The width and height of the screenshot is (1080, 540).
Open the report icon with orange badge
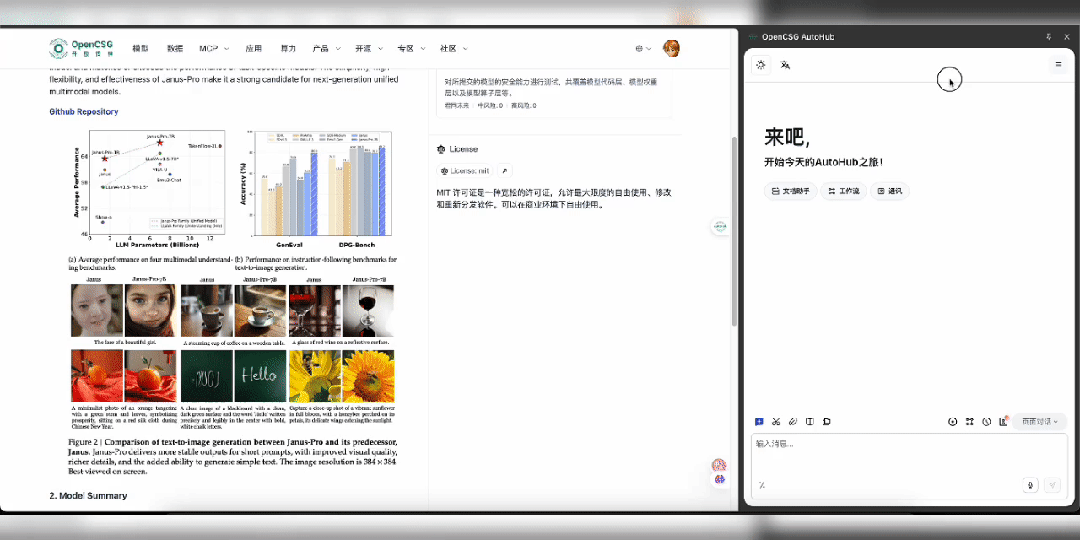1004,421
